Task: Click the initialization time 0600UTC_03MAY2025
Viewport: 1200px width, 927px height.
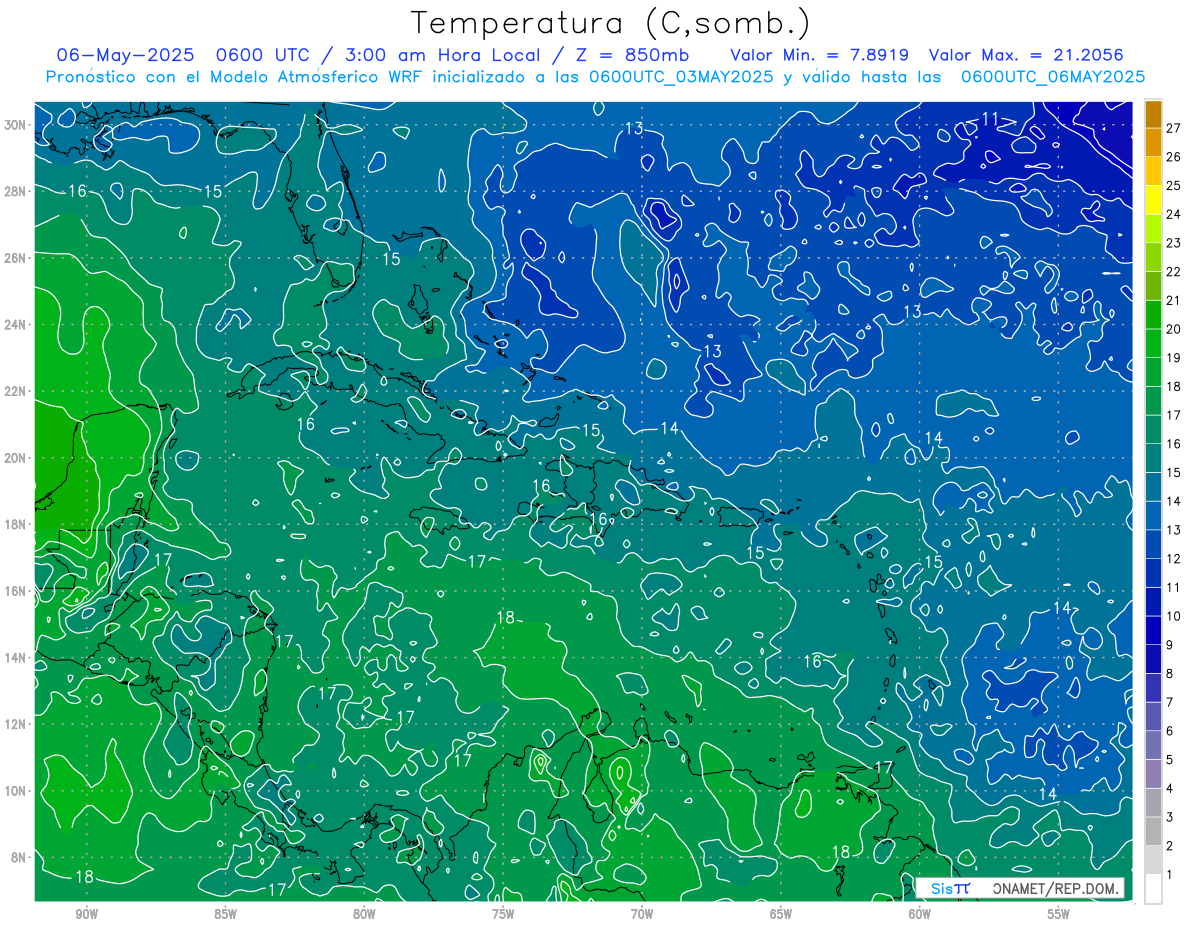Action: coord(681,76)
